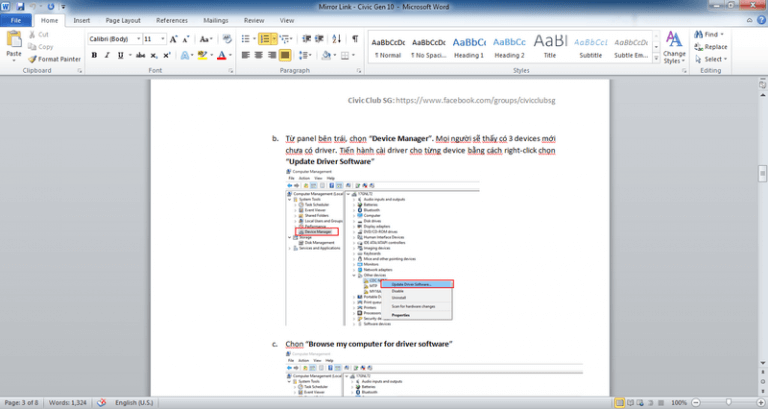Click the Sort A-Z icon
768x409 pixels.
pos(337,39)
